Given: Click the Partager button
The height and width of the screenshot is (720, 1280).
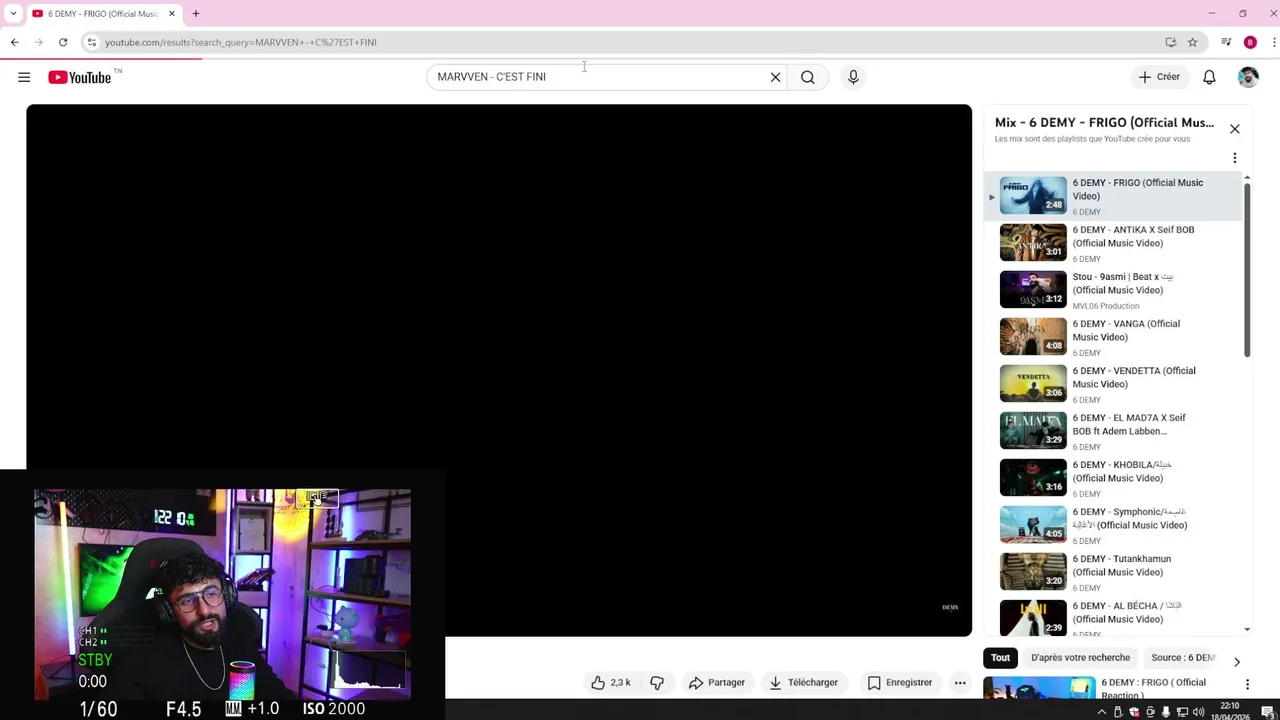Looking at the screenshot, I should pos(717,683).
